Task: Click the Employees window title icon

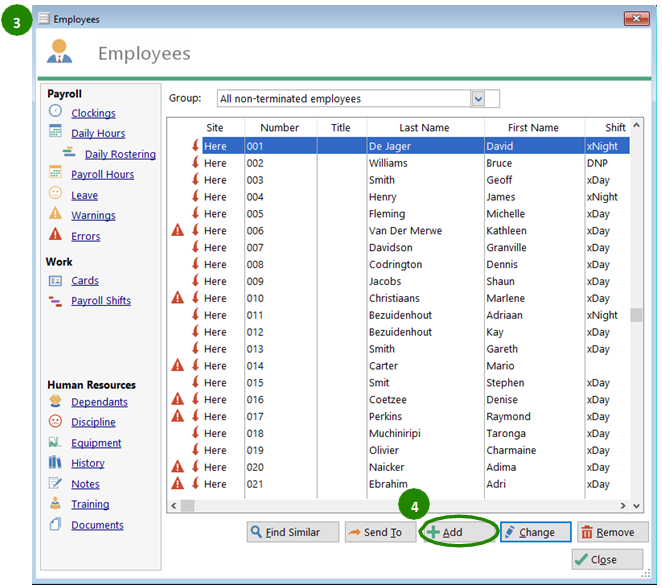Action: 44,18
